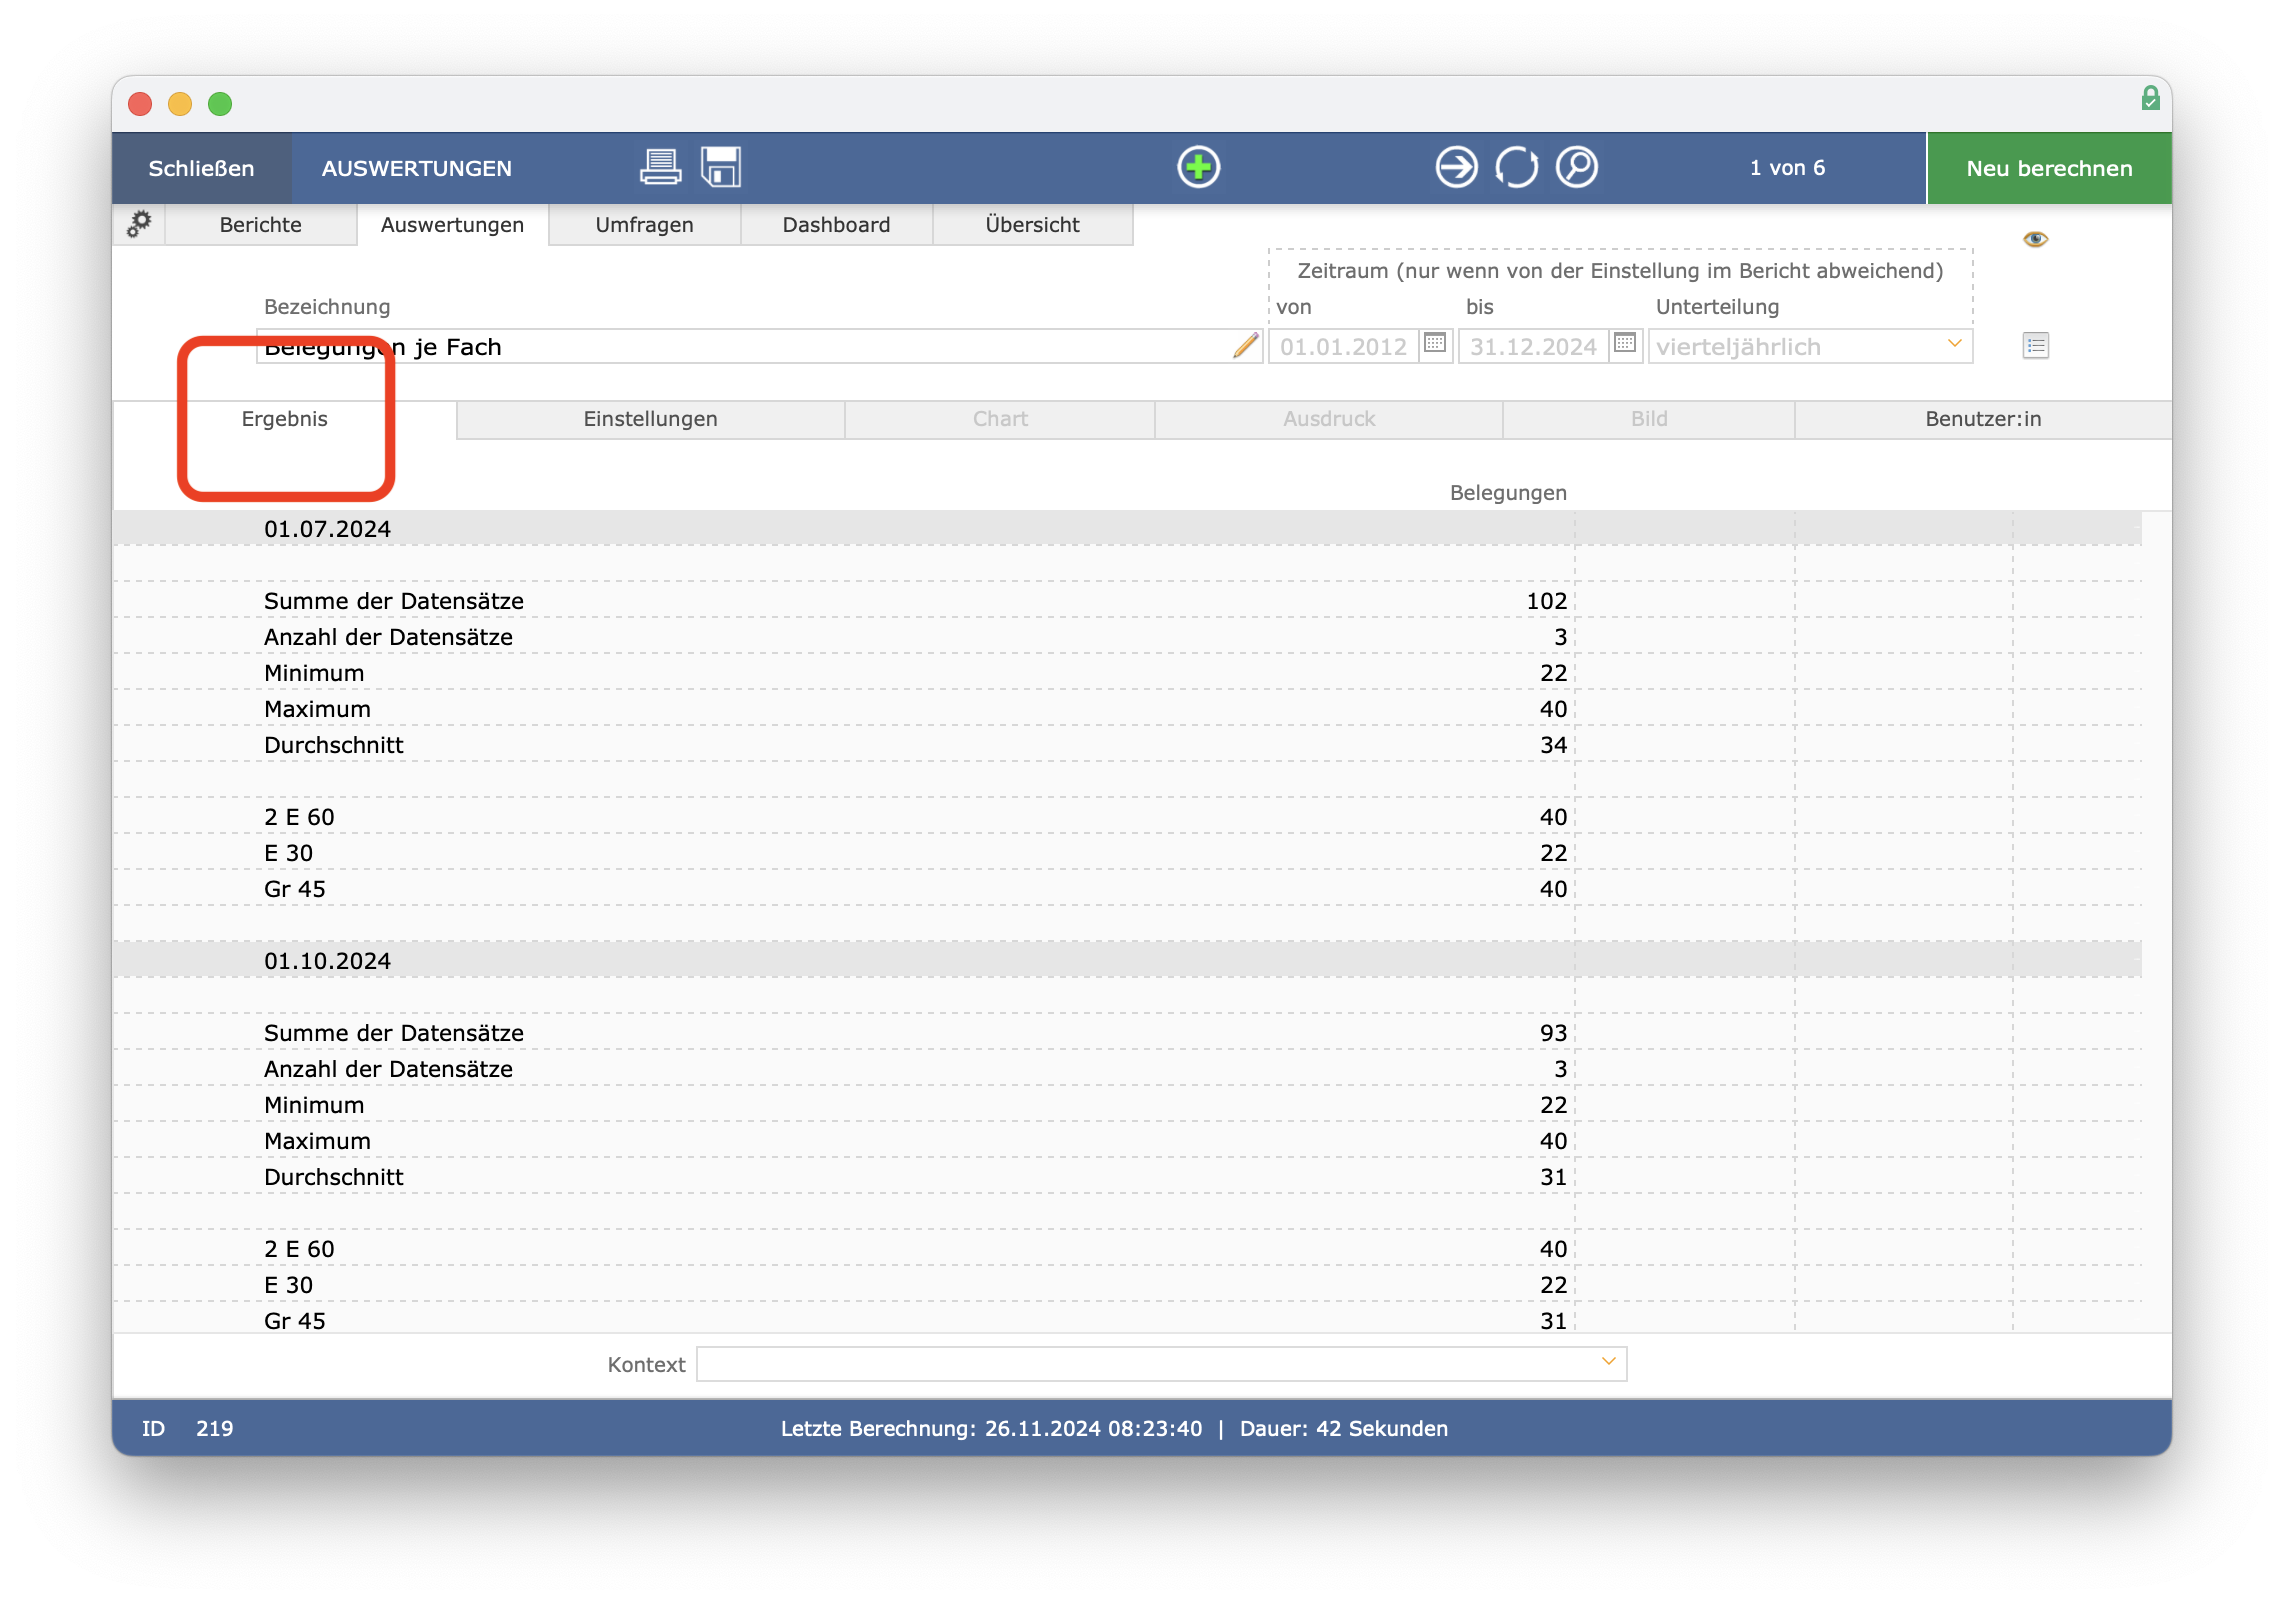
Task: Go to next record arrow icon
Action: (x=1456, y=167)
